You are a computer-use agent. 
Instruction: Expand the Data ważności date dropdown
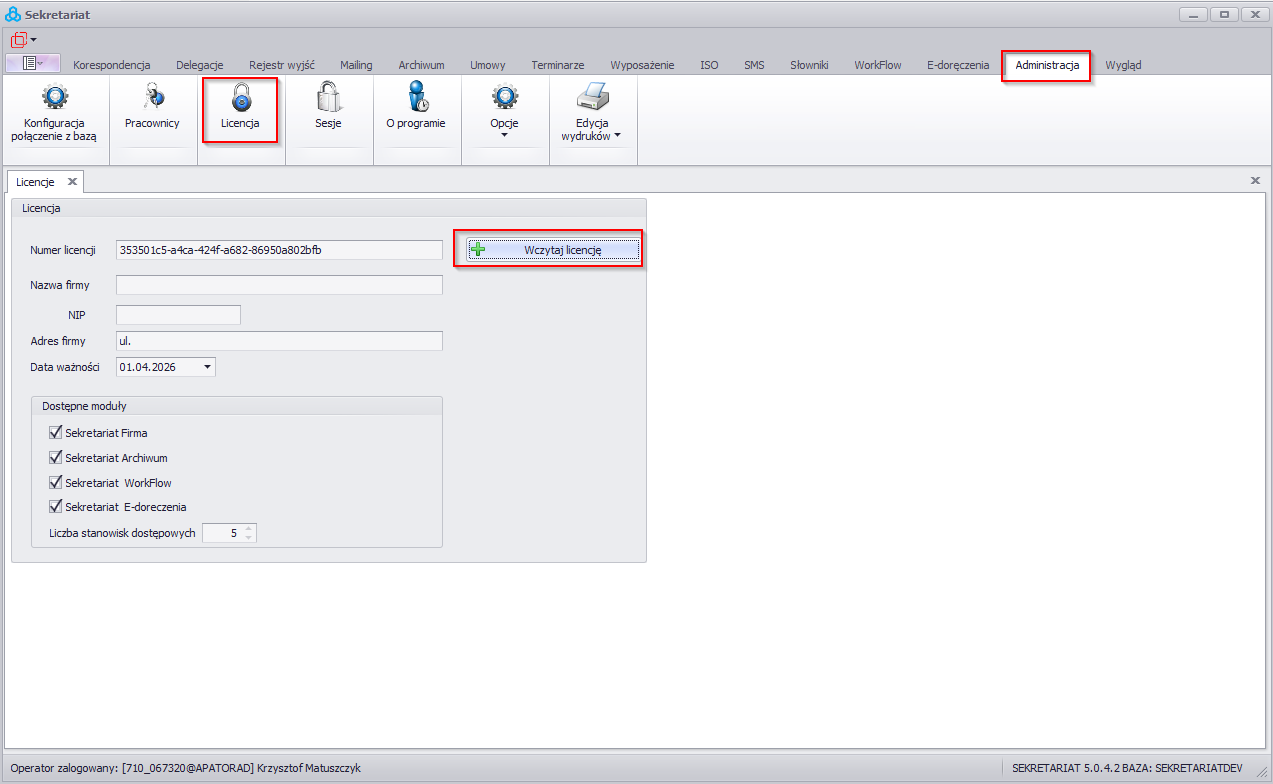[x=207, y=367]
